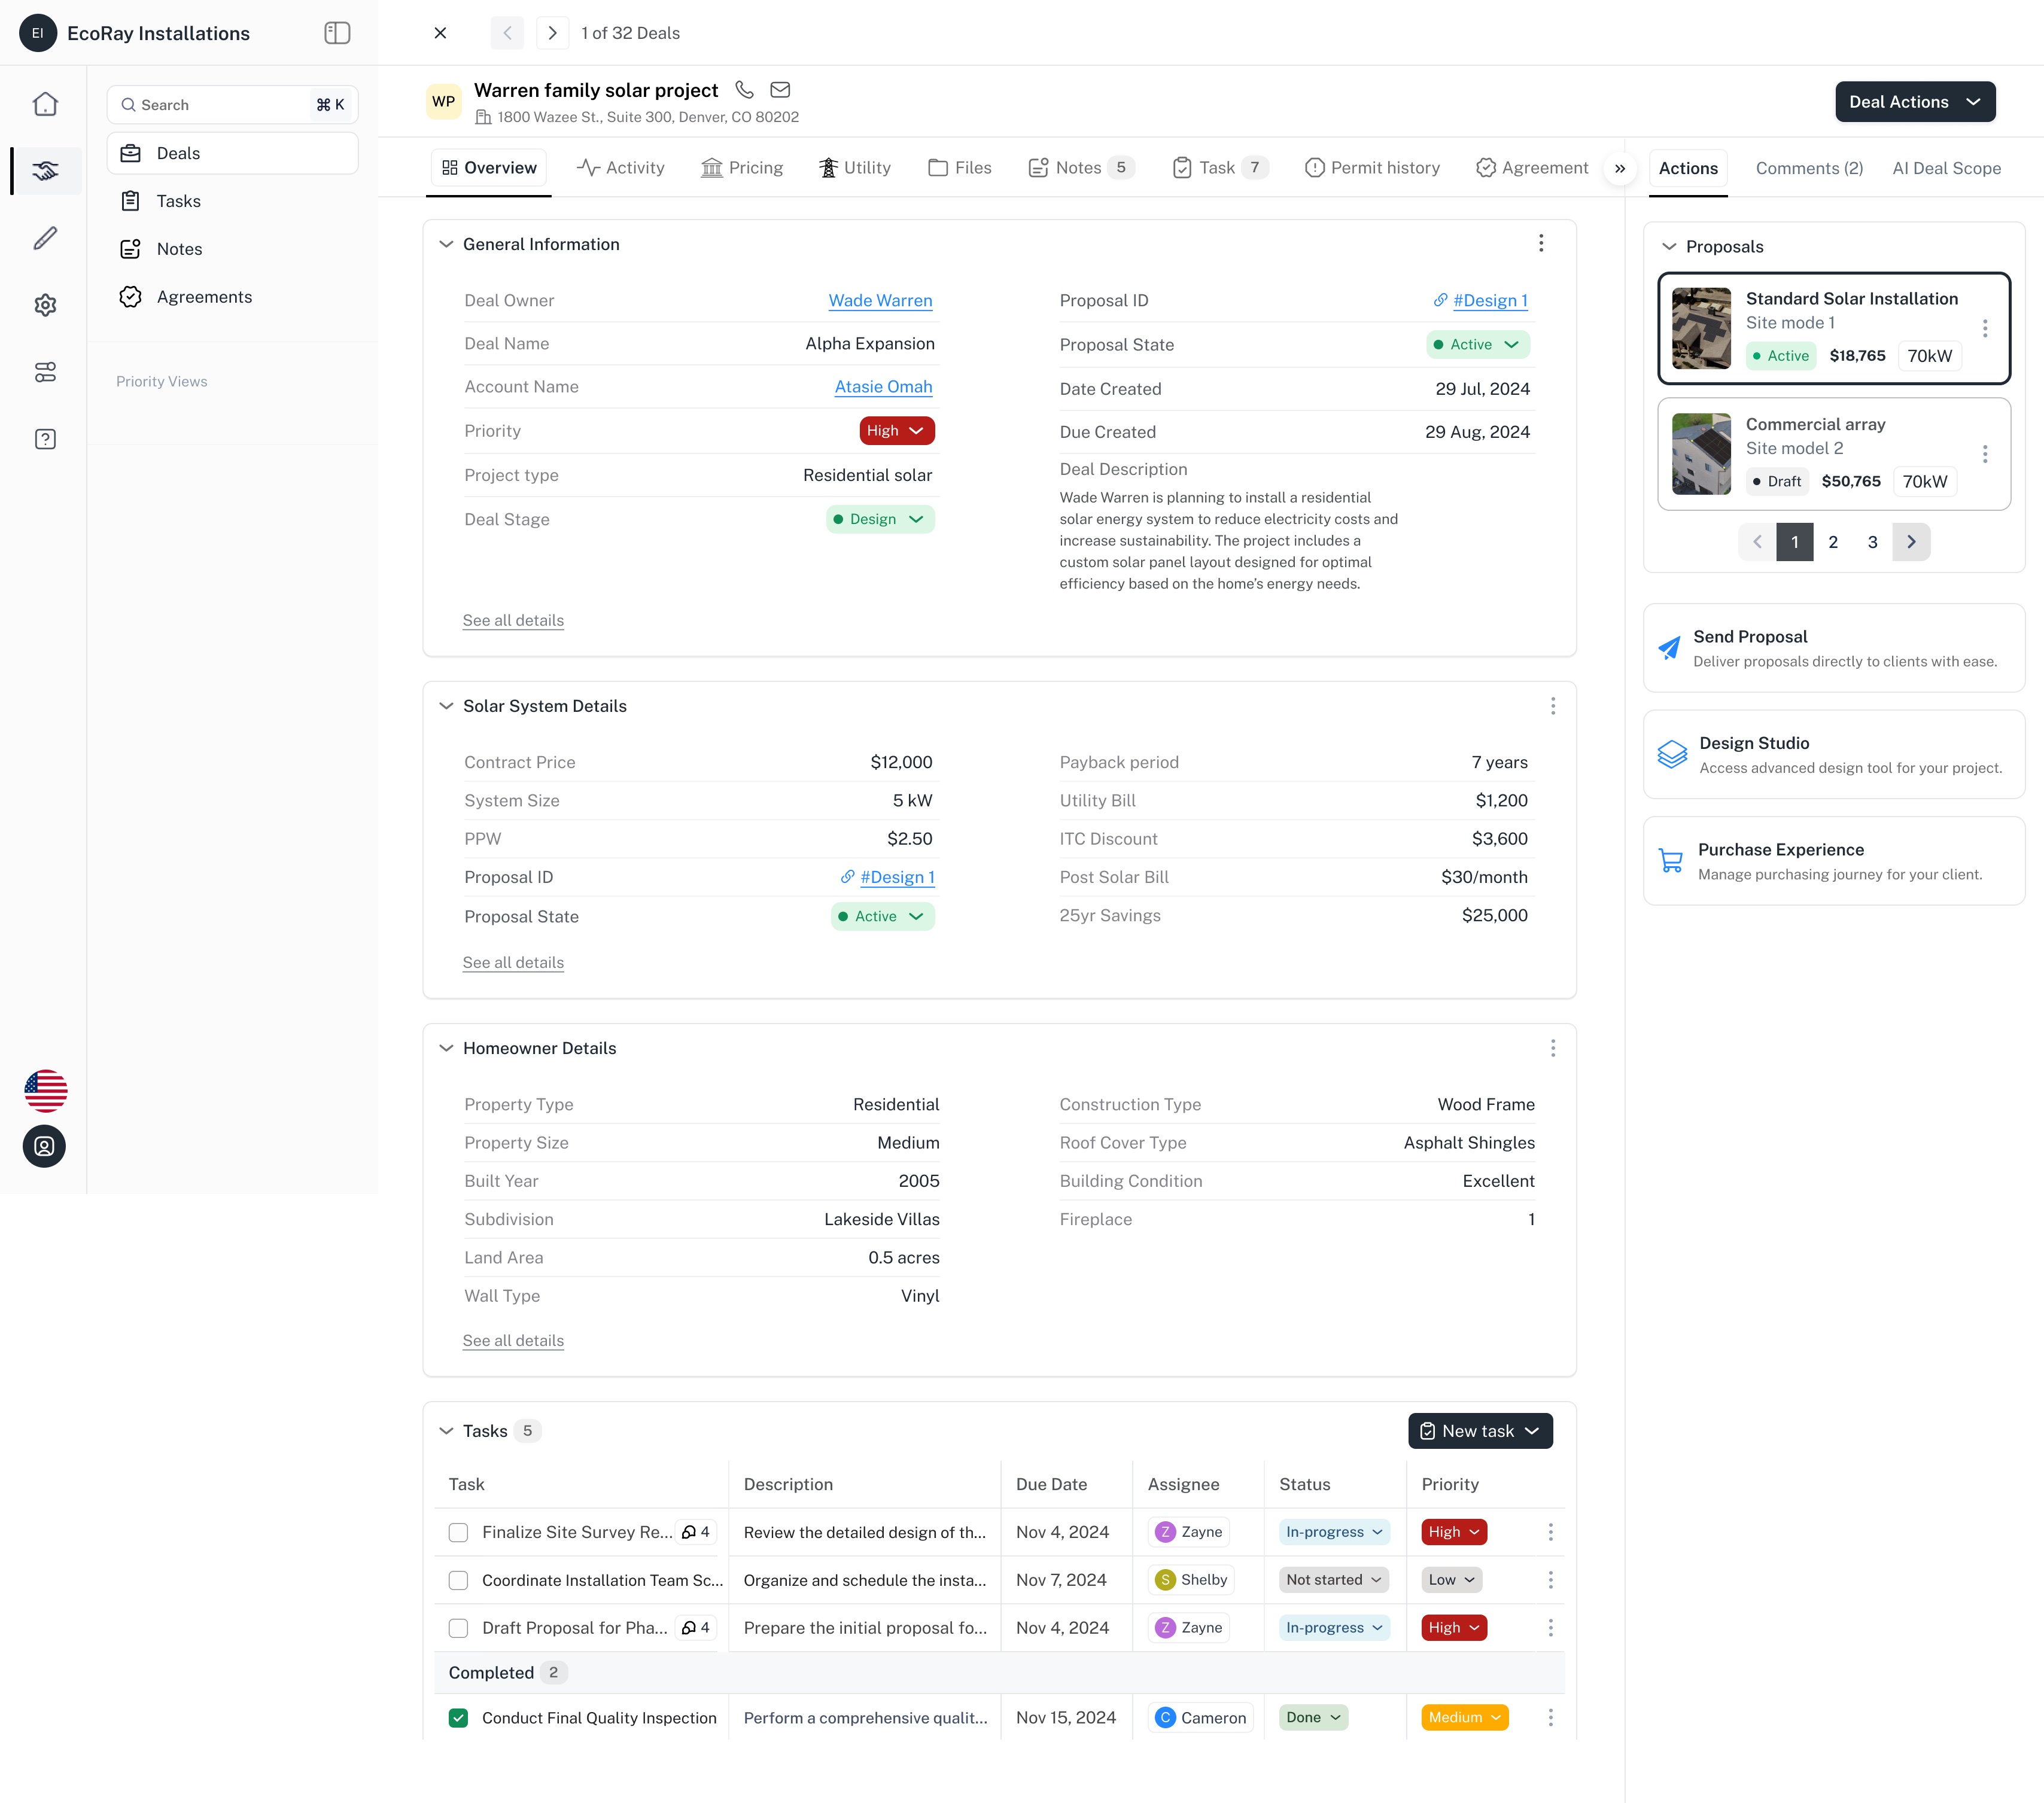Collapse the sidebar with the panel icon

(x=337, y=33)
